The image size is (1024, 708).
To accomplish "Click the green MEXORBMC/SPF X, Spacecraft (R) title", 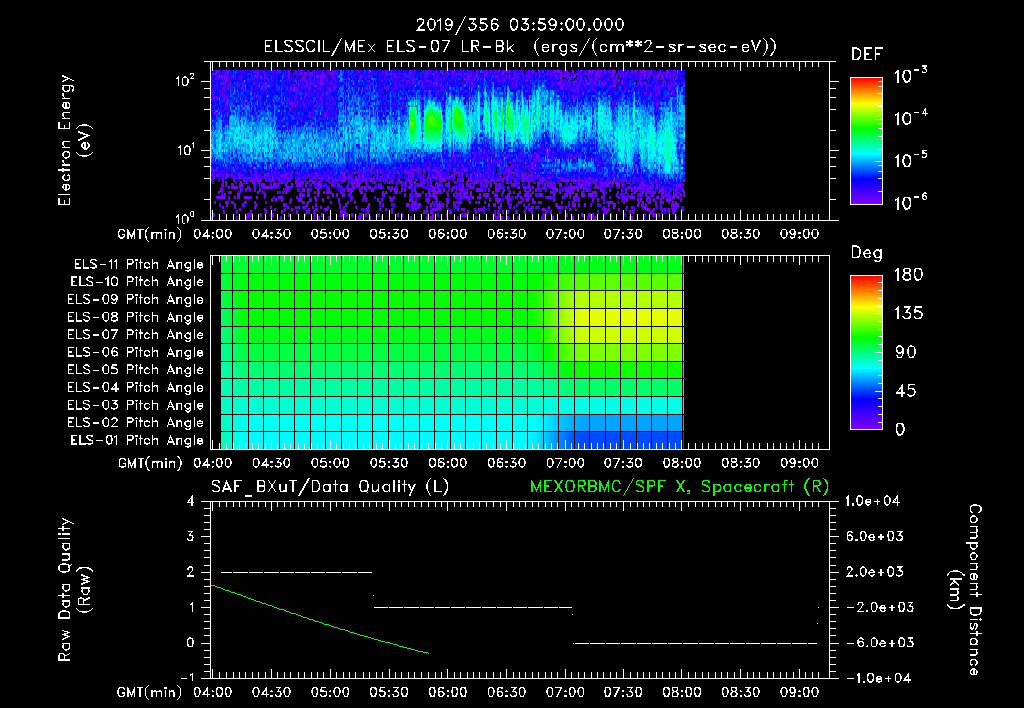I will pos(679,487).
